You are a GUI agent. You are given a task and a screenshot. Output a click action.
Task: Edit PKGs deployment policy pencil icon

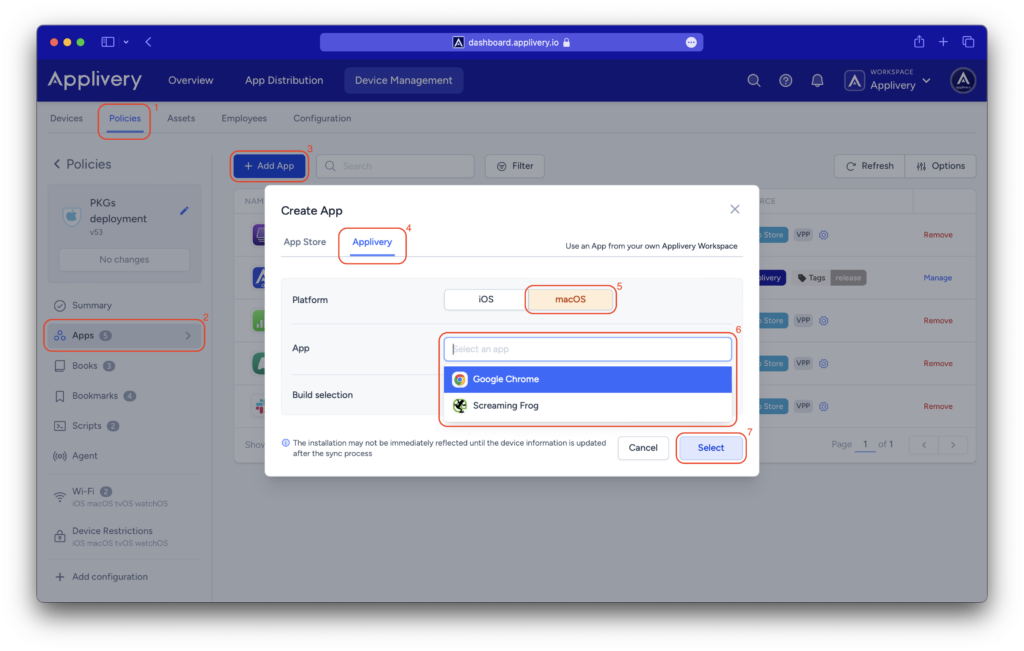[184, 211]
